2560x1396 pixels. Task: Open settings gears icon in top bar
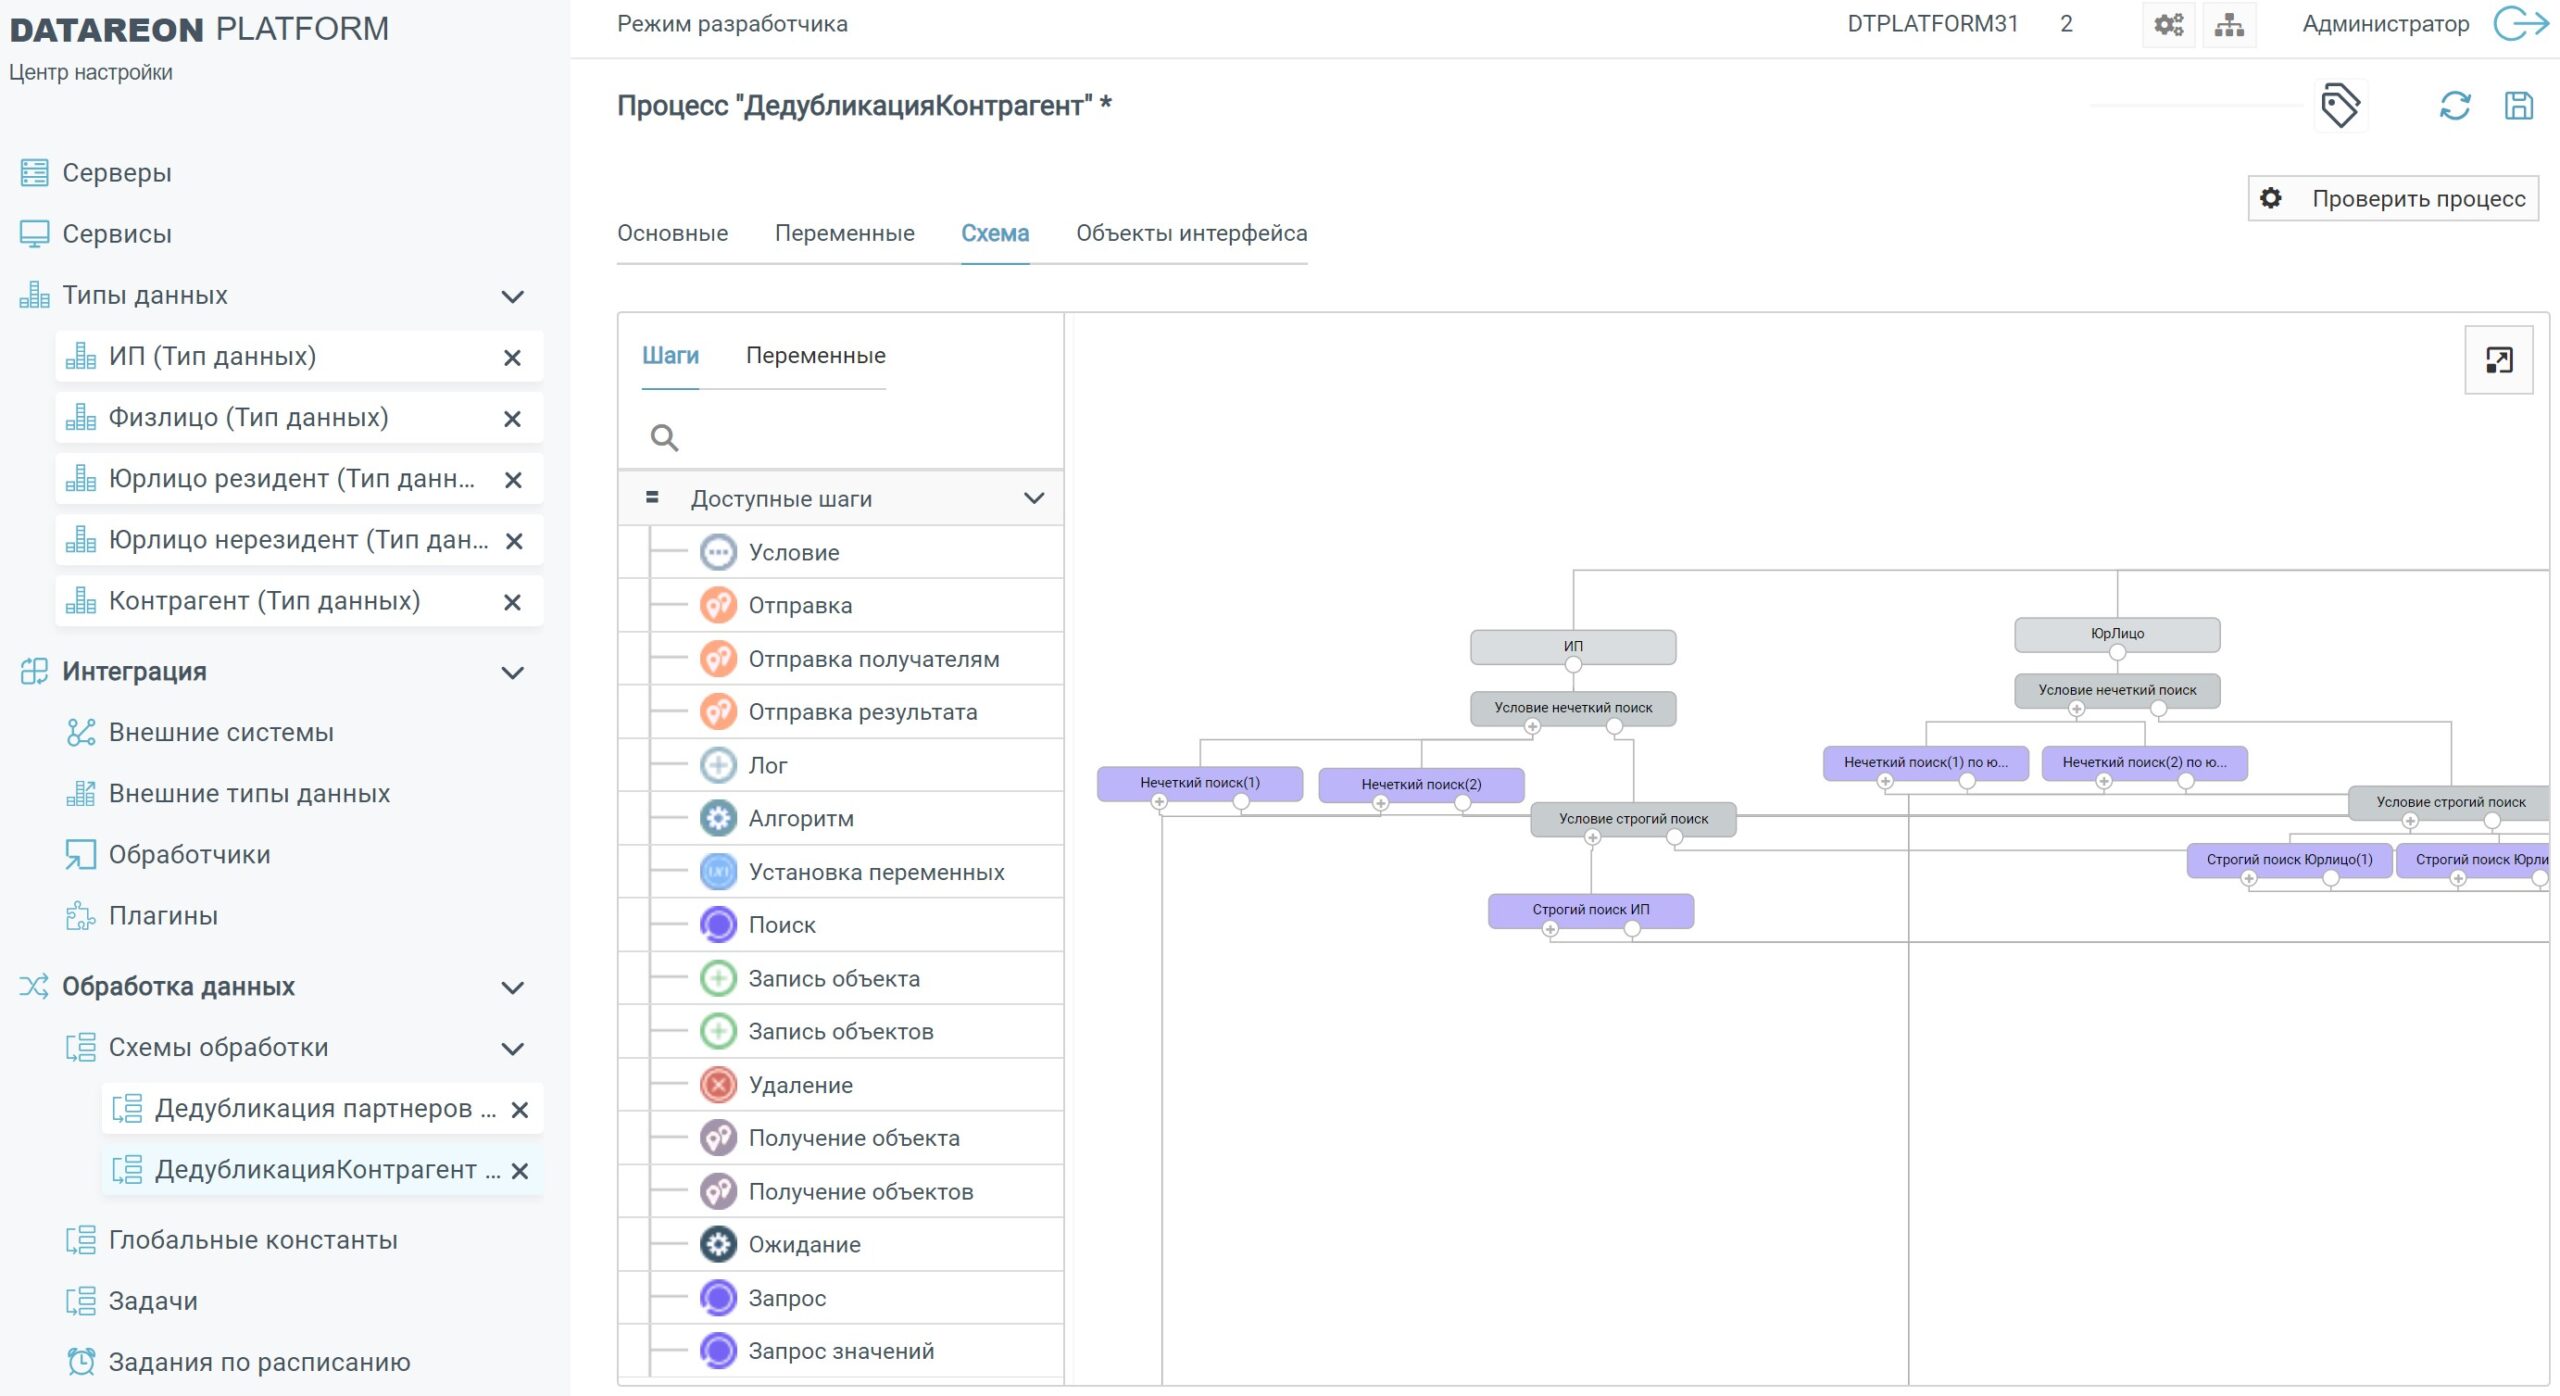point(2168,24)
